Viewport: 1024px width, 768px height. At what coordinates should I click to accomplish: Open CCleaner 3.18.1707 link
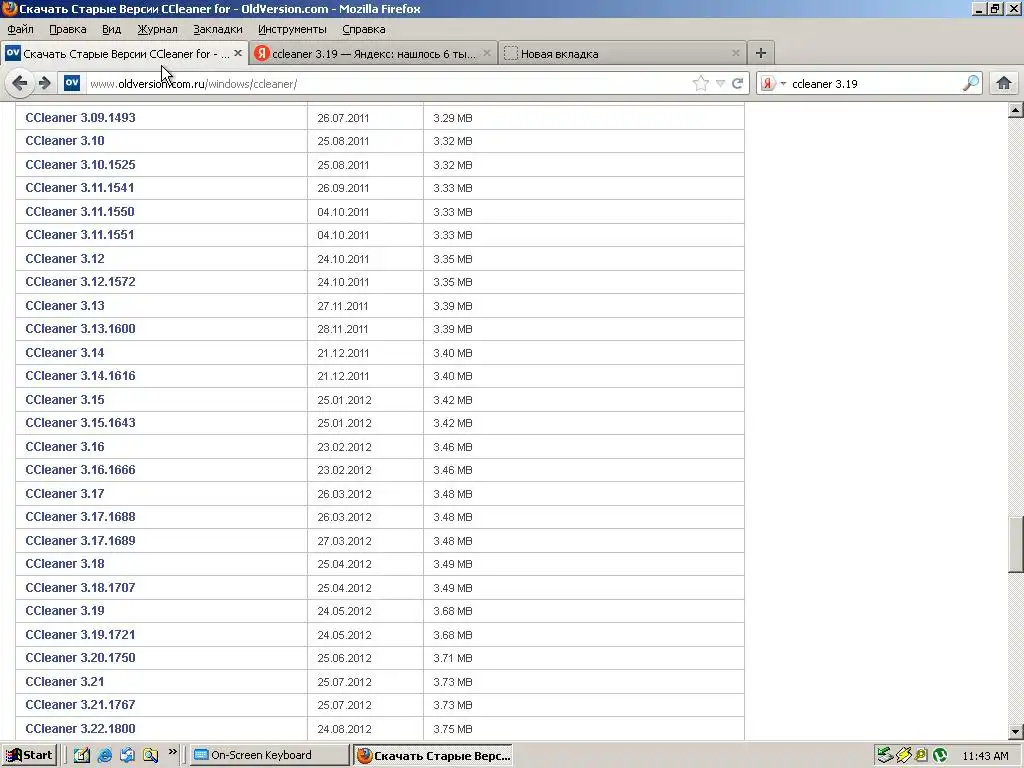80,588
